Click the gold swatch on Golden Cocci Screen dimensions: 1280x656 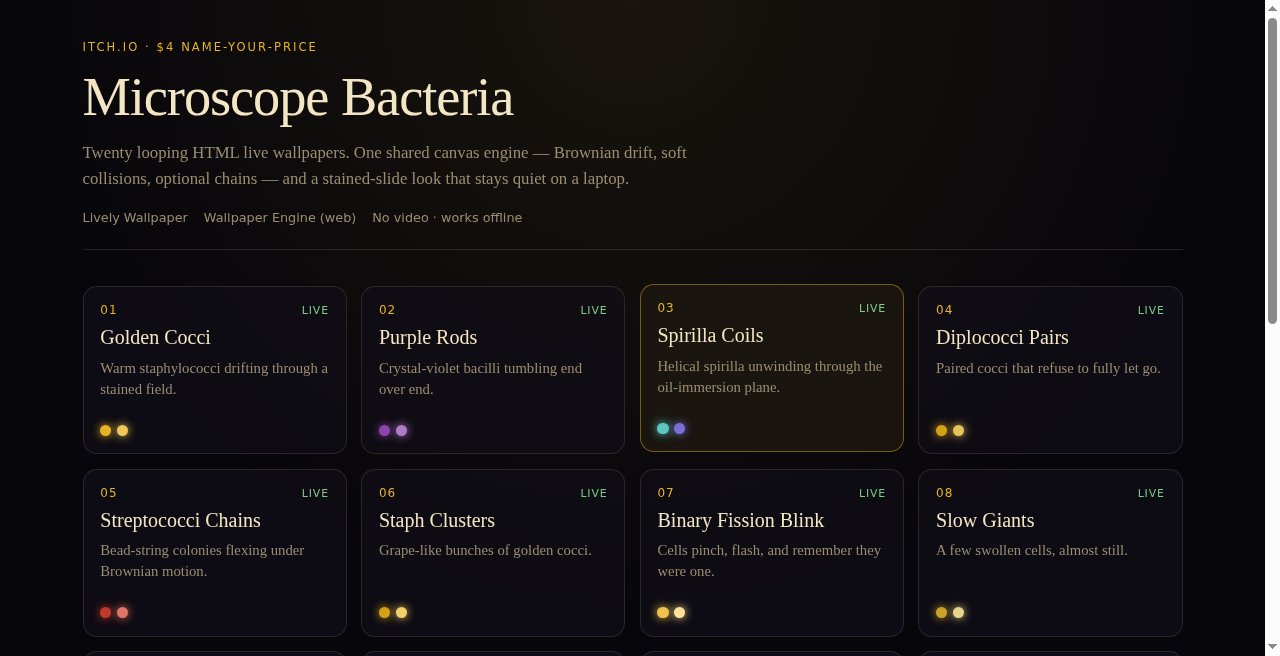pyautogui.click(x=106, y=430)
